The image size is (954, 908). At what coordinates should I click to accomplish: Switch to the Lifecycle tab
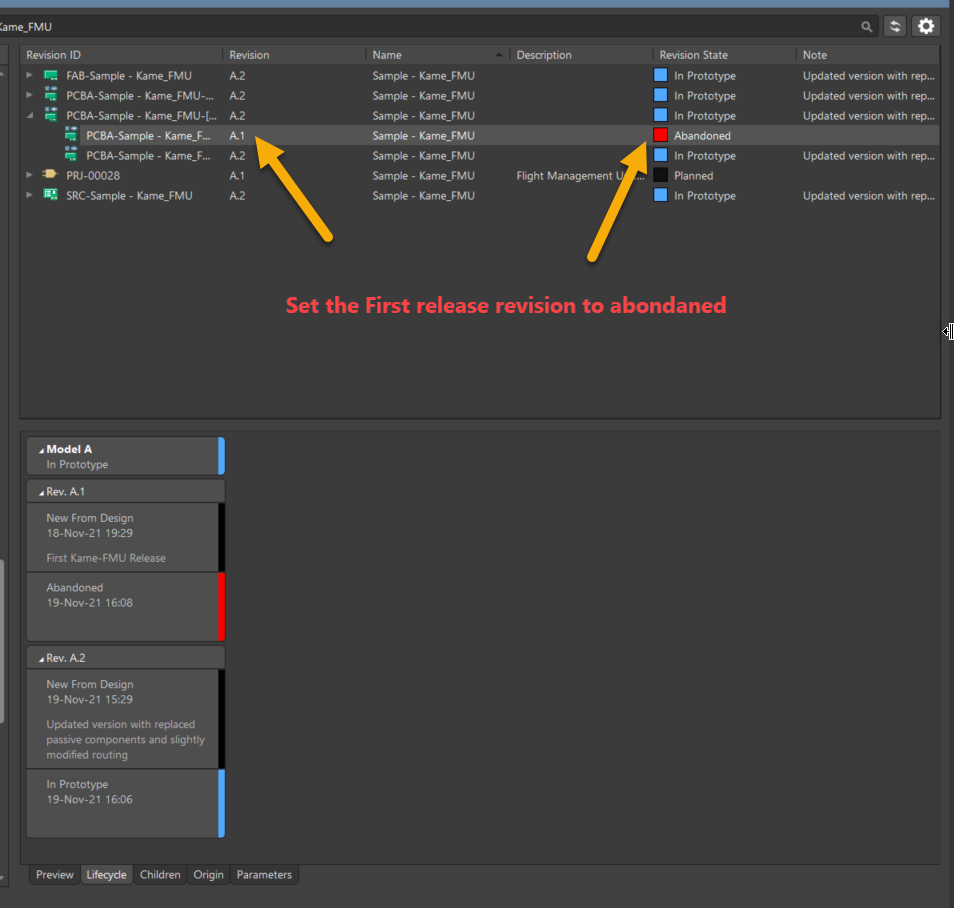click(x=106, y=875)
